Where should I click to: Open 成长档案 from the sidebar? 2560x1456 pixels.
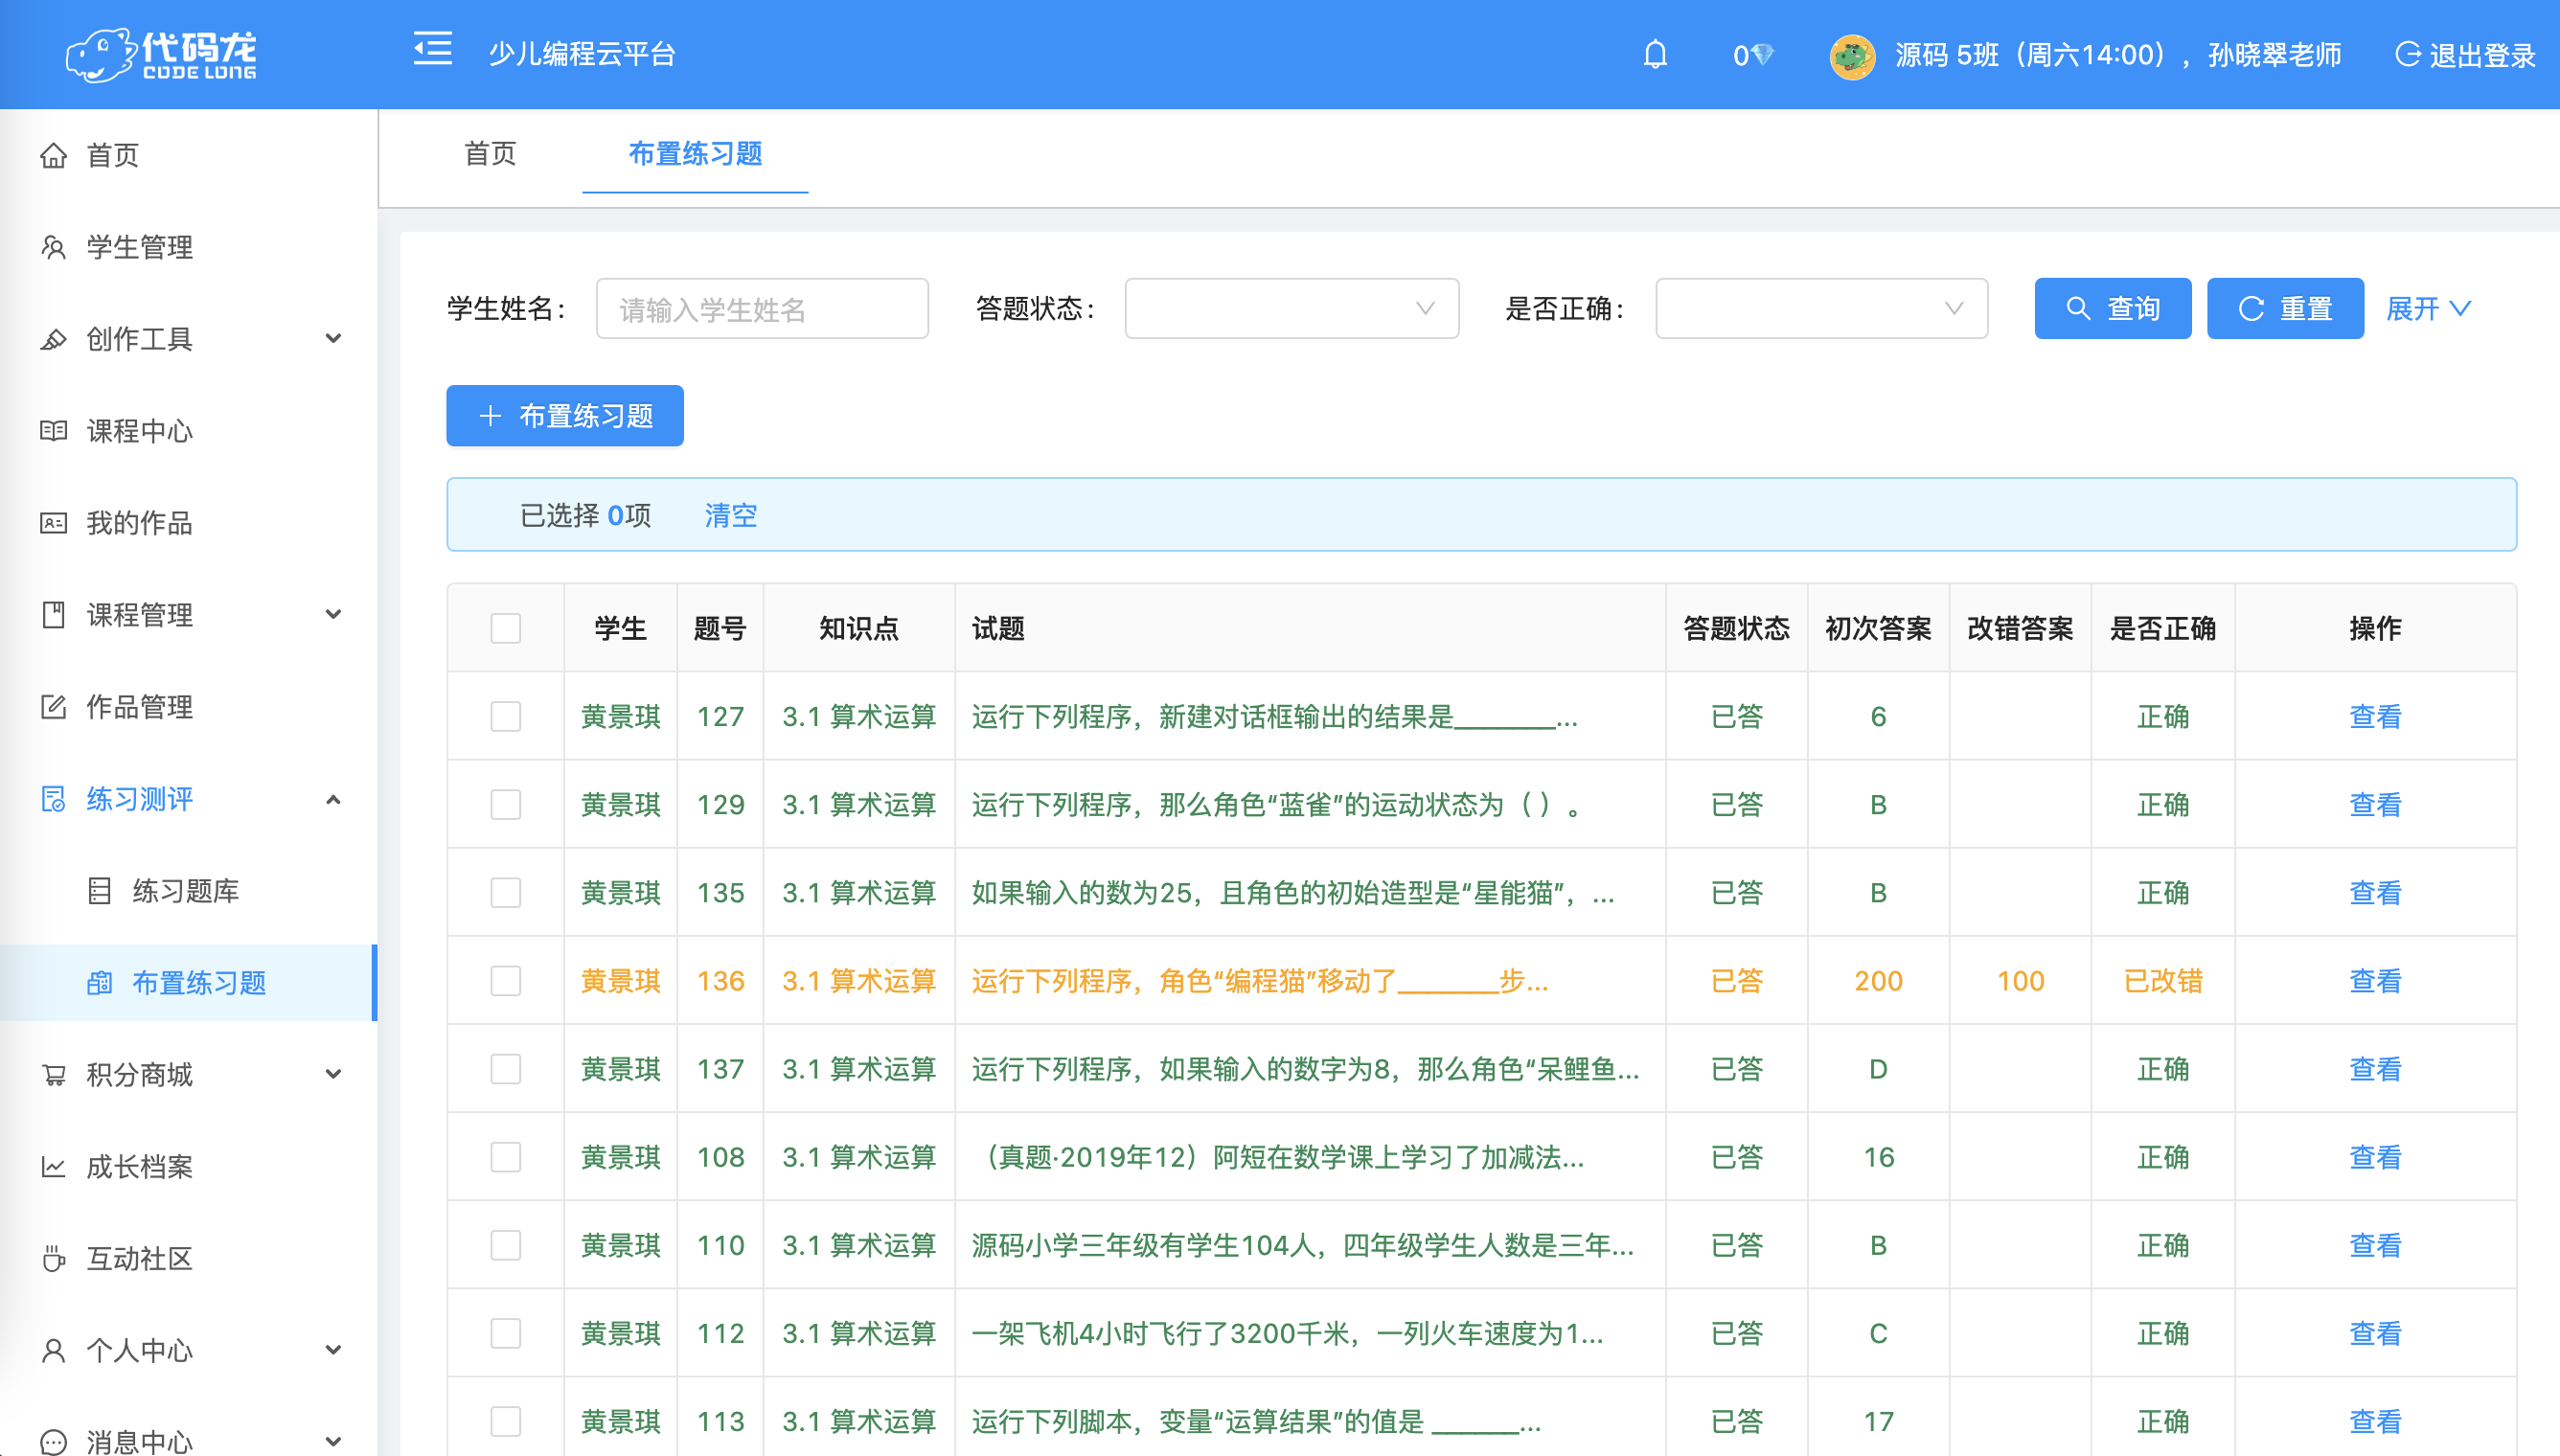point(139,1166)
